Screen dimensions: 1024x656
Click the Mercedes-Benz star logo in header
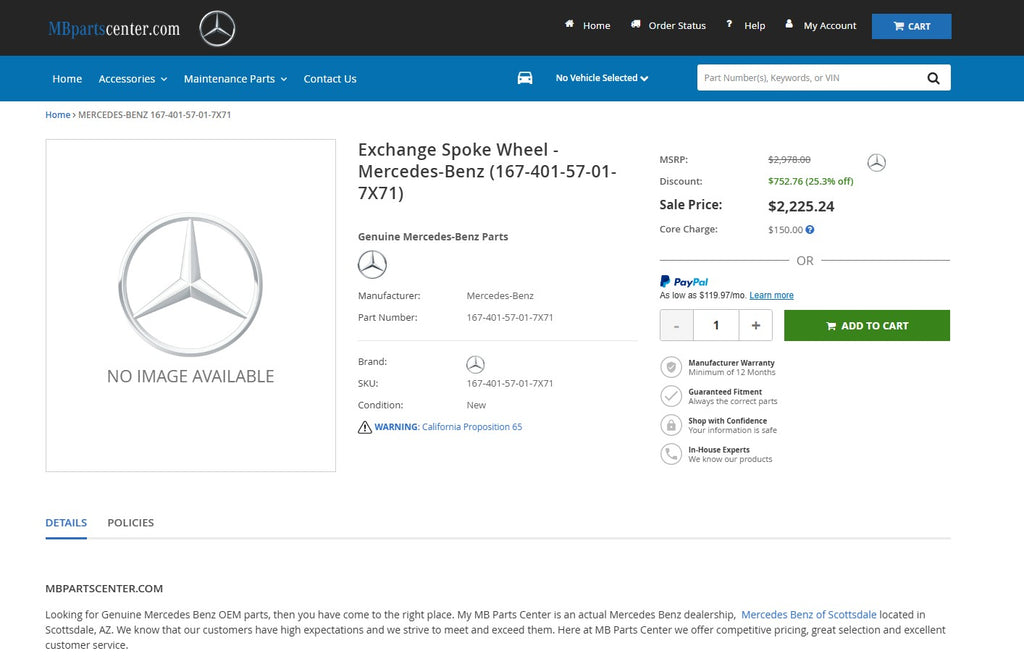pyautogui.click(x=217, y=28)
